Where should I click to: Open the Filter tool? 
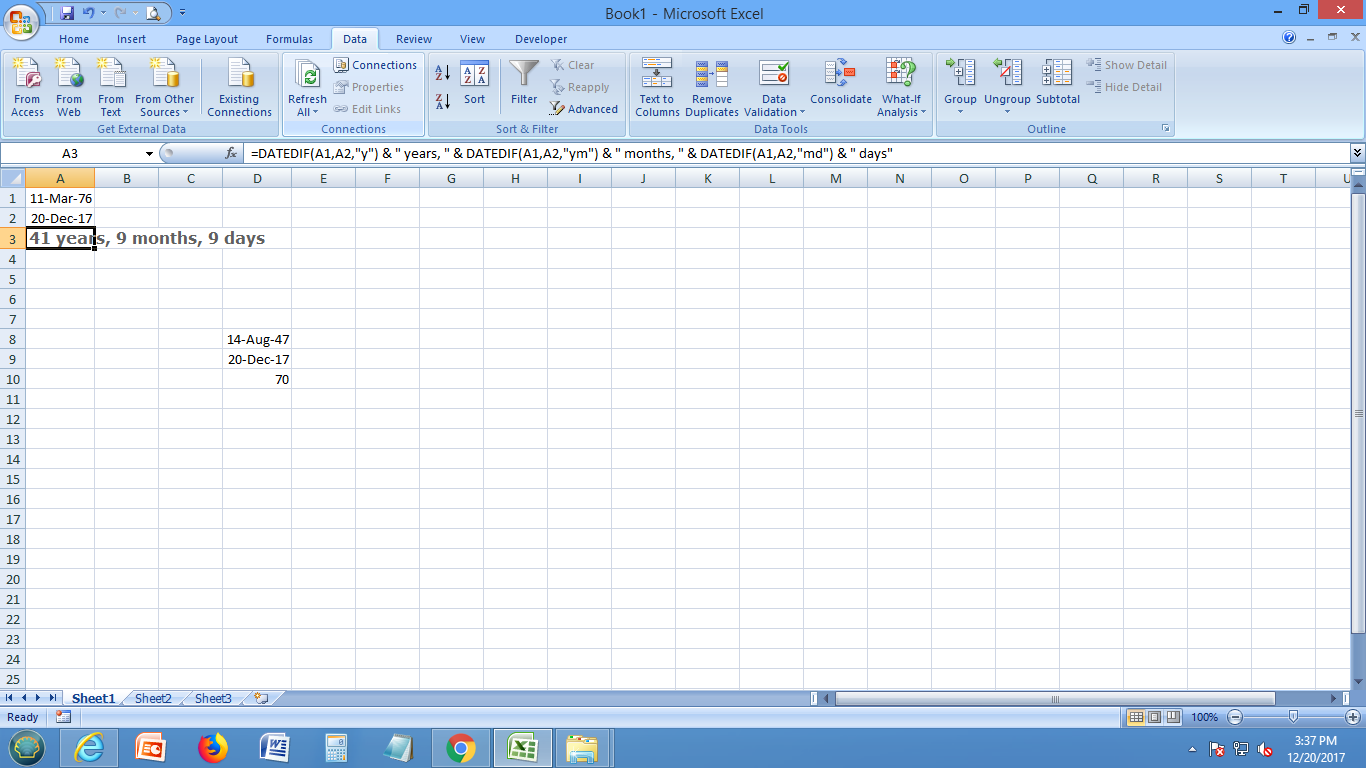pyautogui.click(x=523, y=87)
